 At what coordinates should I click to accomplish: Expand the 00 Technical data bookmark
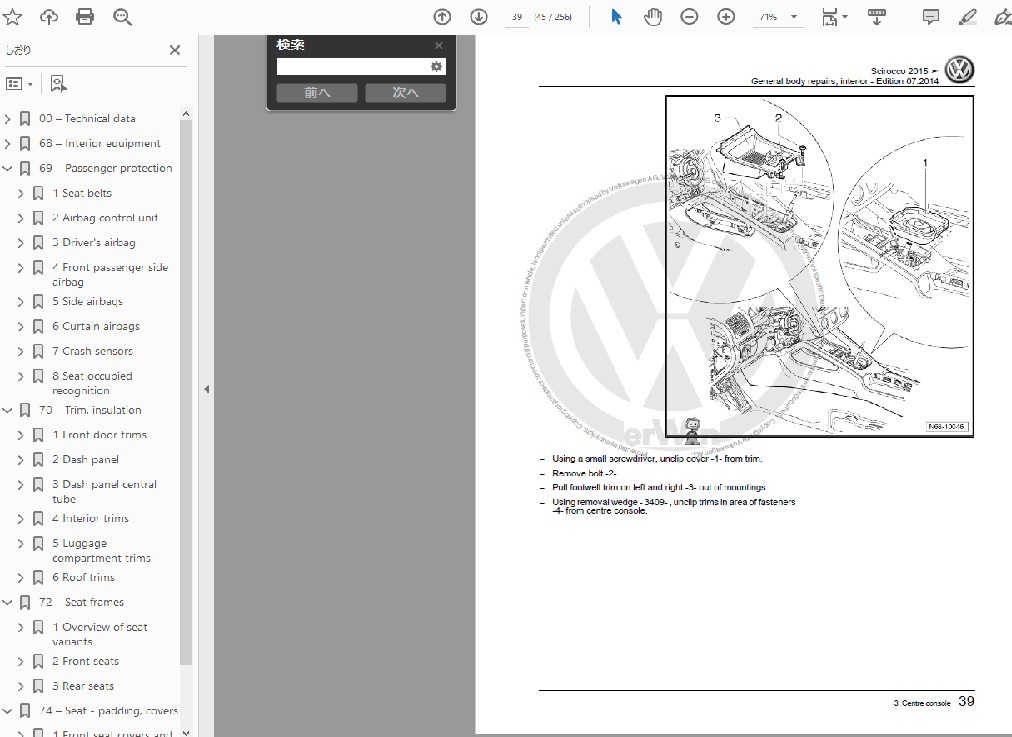[8, 118]
